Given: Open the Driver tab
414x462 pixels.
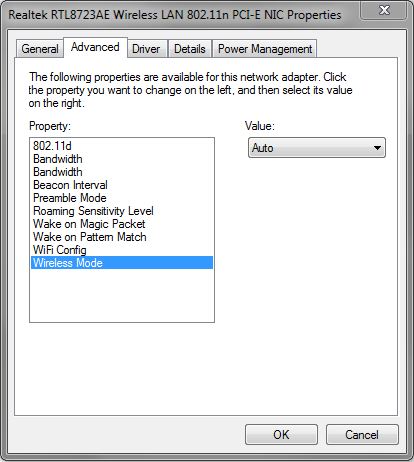Looking at the screenshot, I should [x=146, y=49].
